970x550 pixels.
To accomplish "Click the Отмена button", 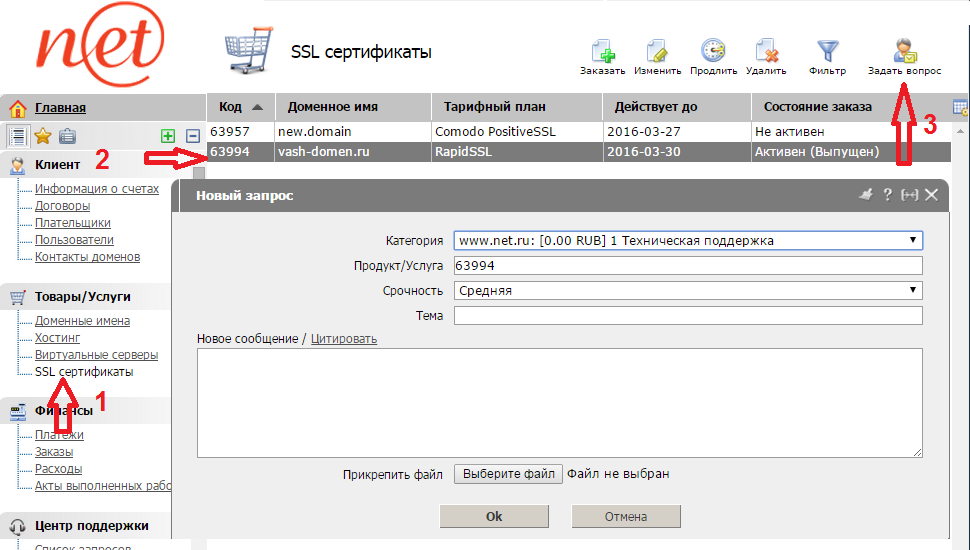I will click(x=625, y=517).
